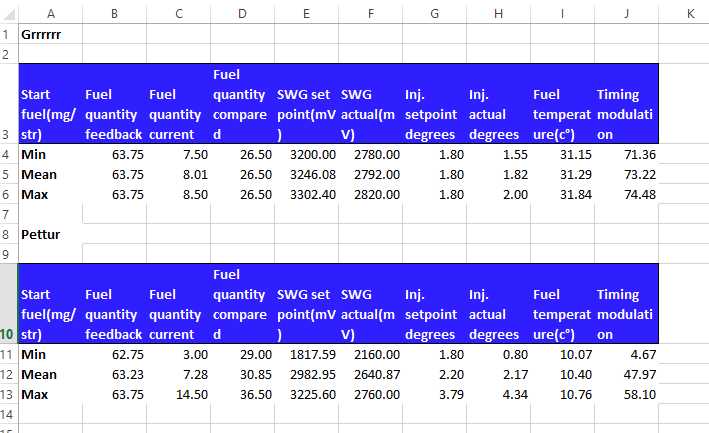Click Inj. actual degrees header in row 10
The width and height of the screenshot is (709, 433).
[x=499, y=304]
